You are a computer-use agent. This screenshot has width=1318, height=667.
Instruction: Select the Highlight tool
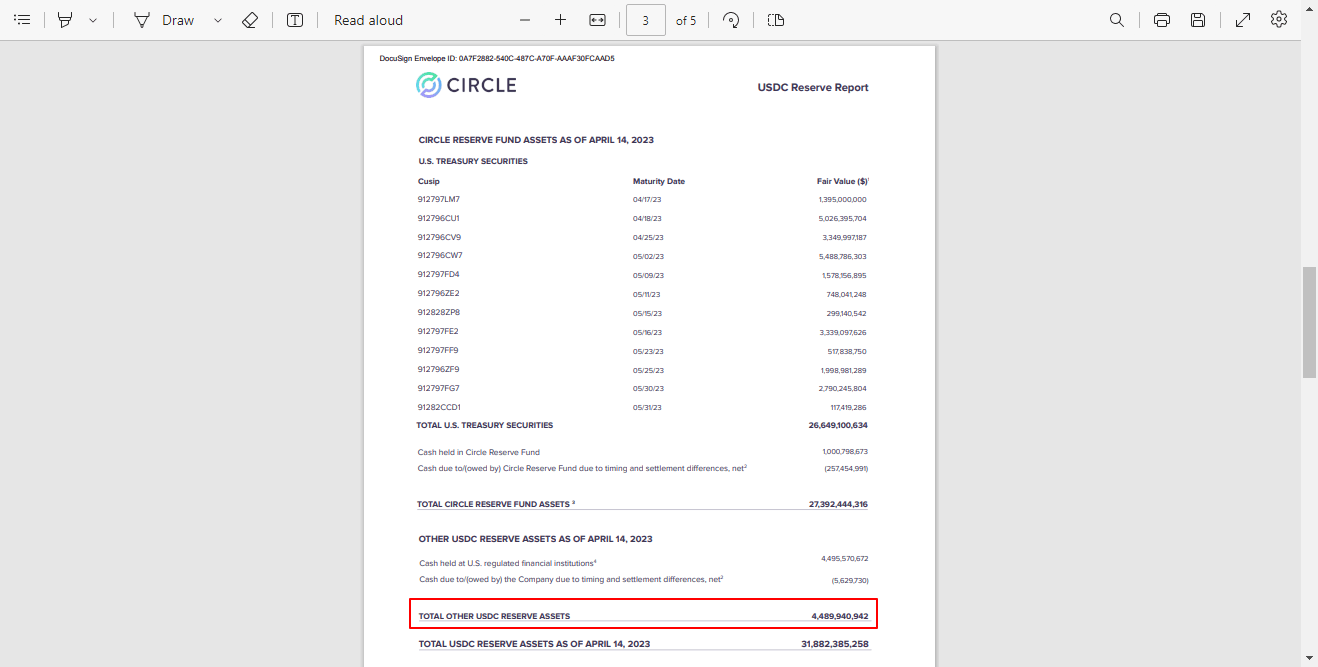pyautogui.click(x=65, y=20)
